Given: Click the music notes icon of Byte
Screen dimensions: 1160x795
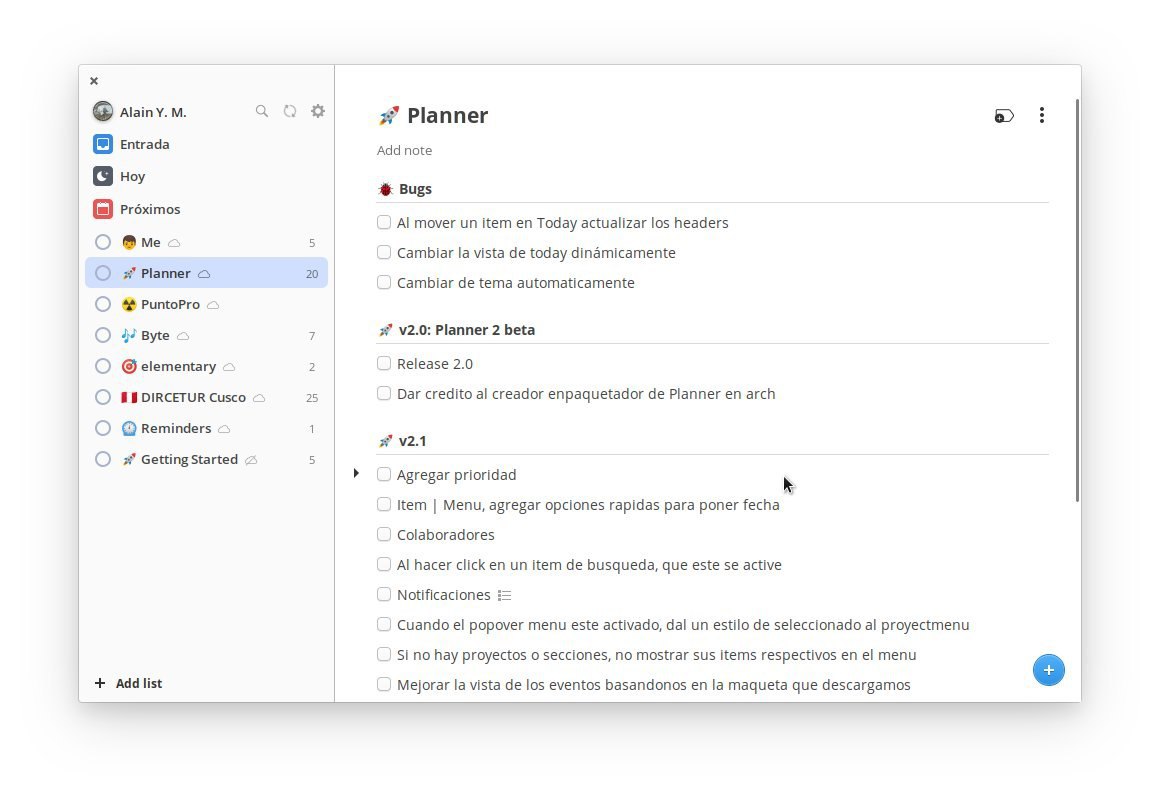Looking at the screenshot, I should 129,335.
